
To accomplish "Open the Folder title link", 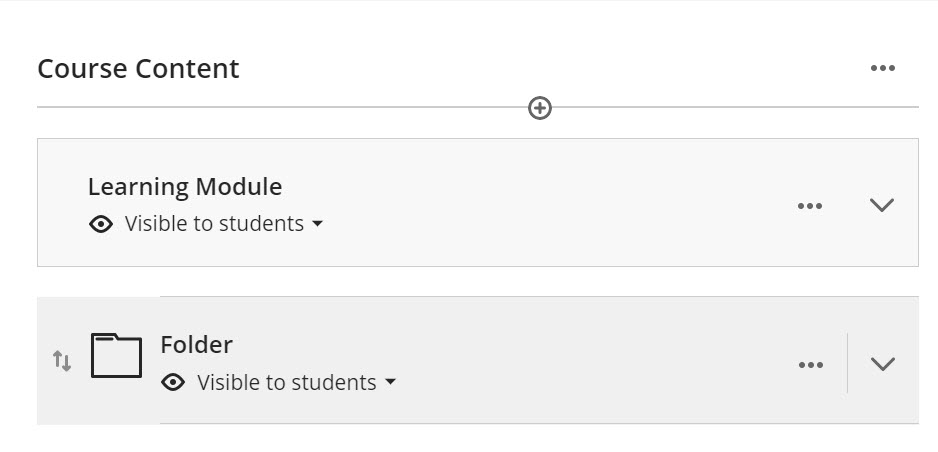I will pyautogui.click(x=196, y=345).
